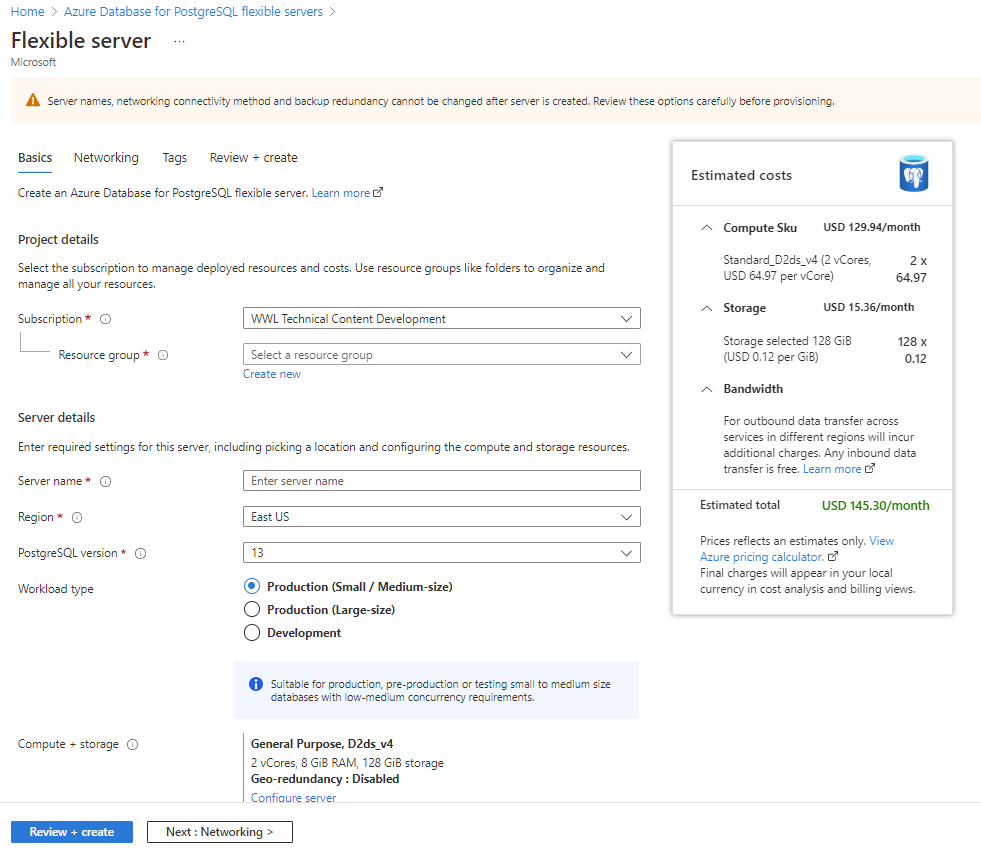
Task: Click the PostgreSQL version info icon
Action: 139,553
